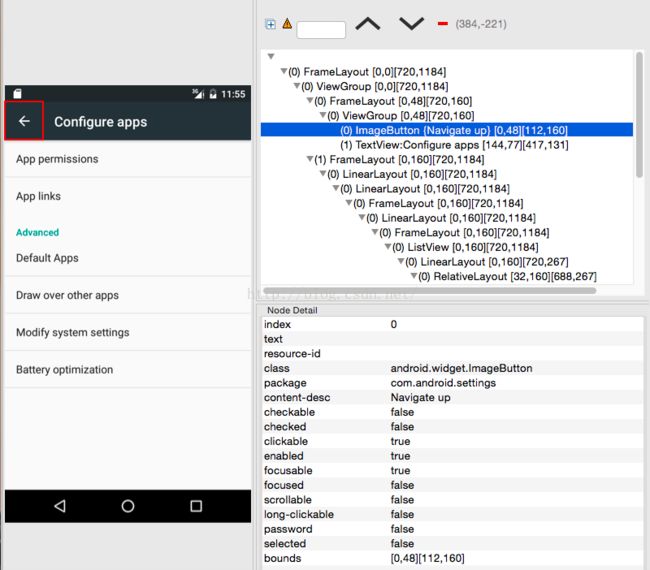The width and height of the screenshot is (650, 570).
Task: Click the package value com.android.settings
Action: coord(443,383)
